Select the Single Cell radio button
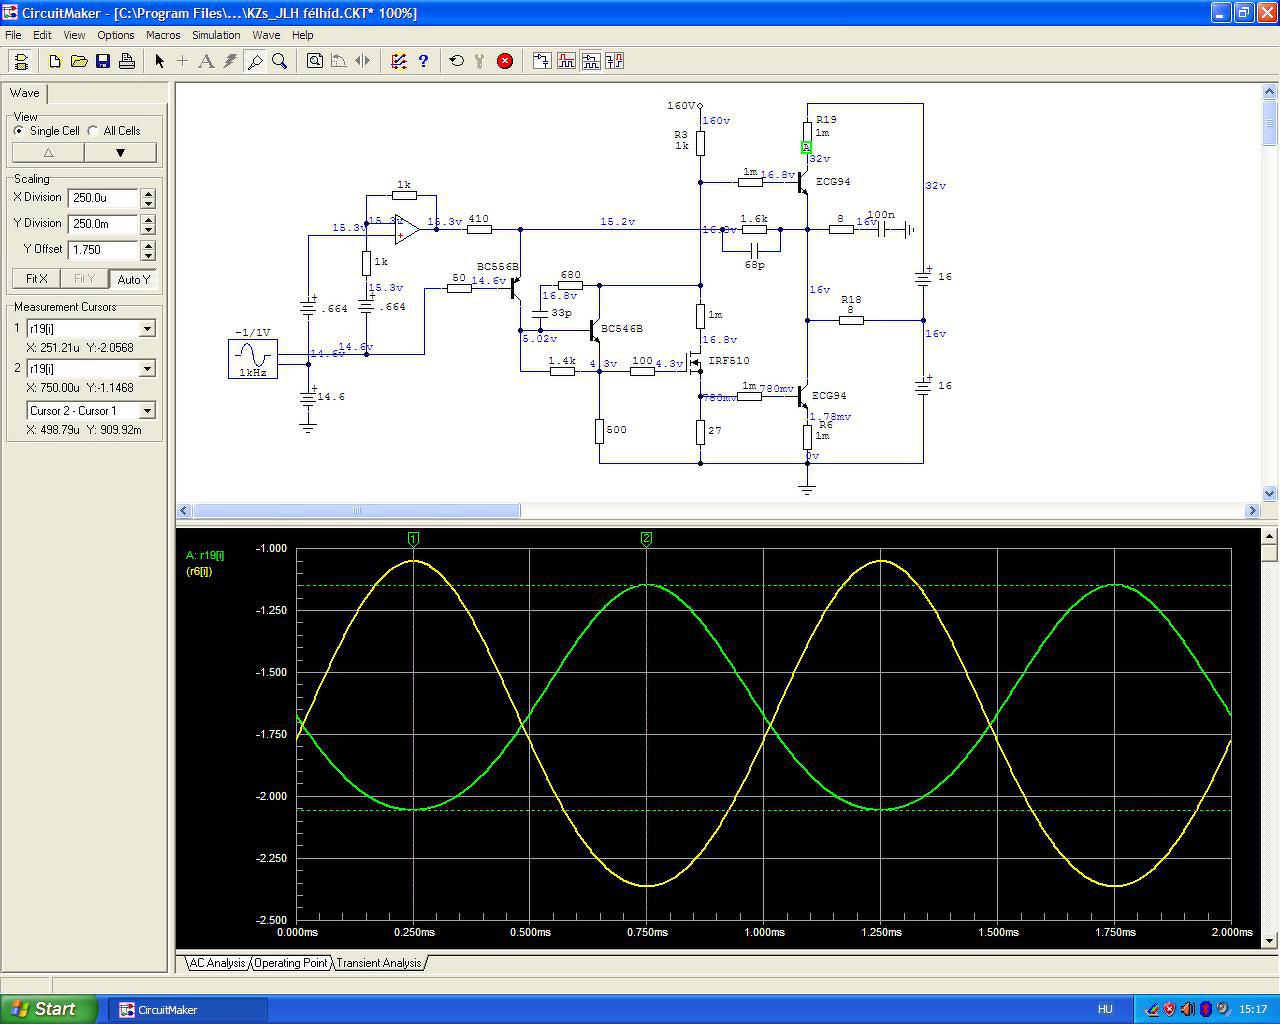 click(x=19, y=131)
